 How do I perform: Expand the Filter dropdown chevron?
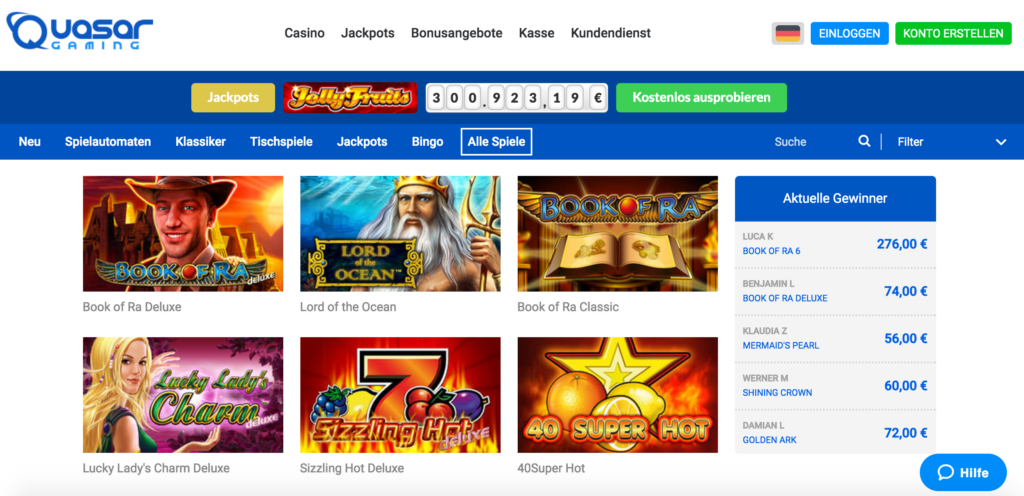tap(1000, 142)
